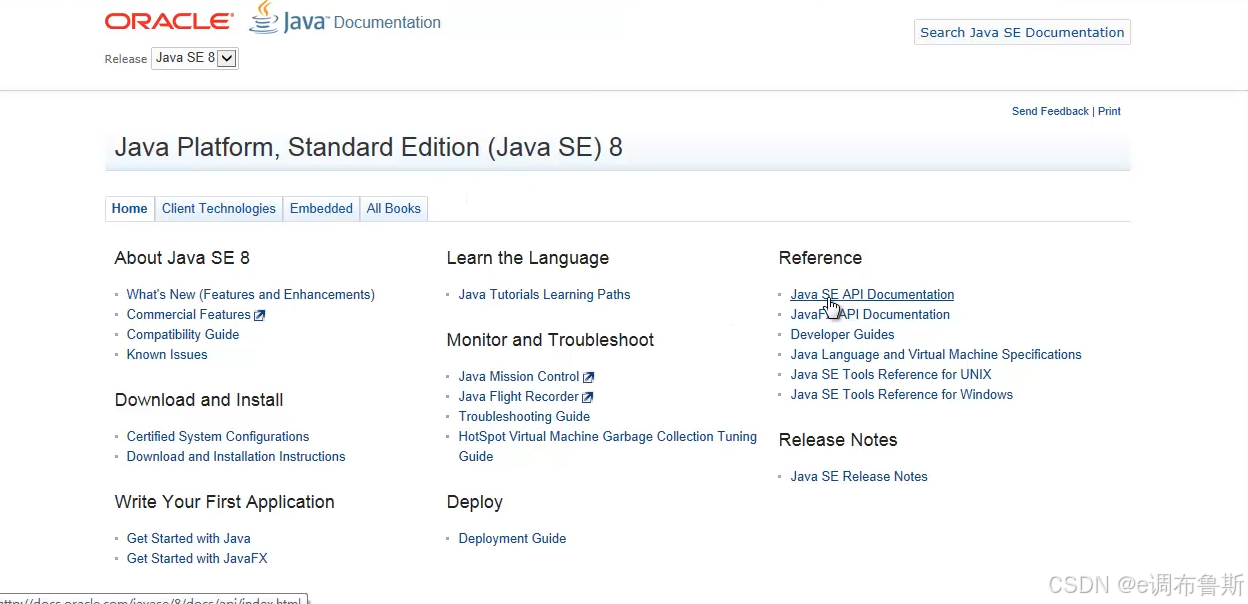Viewport: 1248px width, 604px height.
Task: Open What's New (Features and Enhancements)
Action: click(251, 294)
